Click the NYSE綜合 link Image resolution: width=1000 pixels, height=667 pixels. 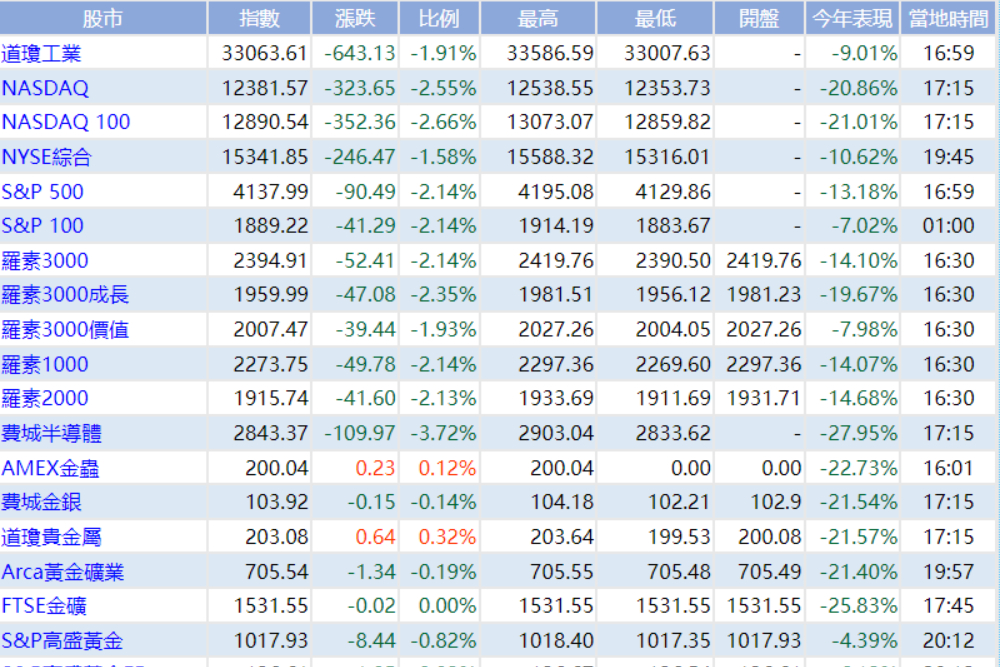click(47, 157)
